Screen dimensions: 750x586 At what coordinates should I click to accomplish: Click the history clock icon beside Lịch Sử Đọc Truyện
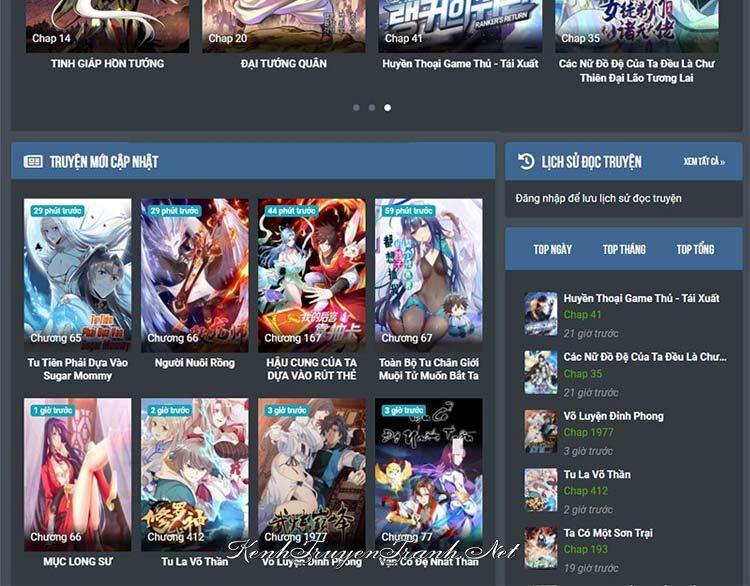526,161
